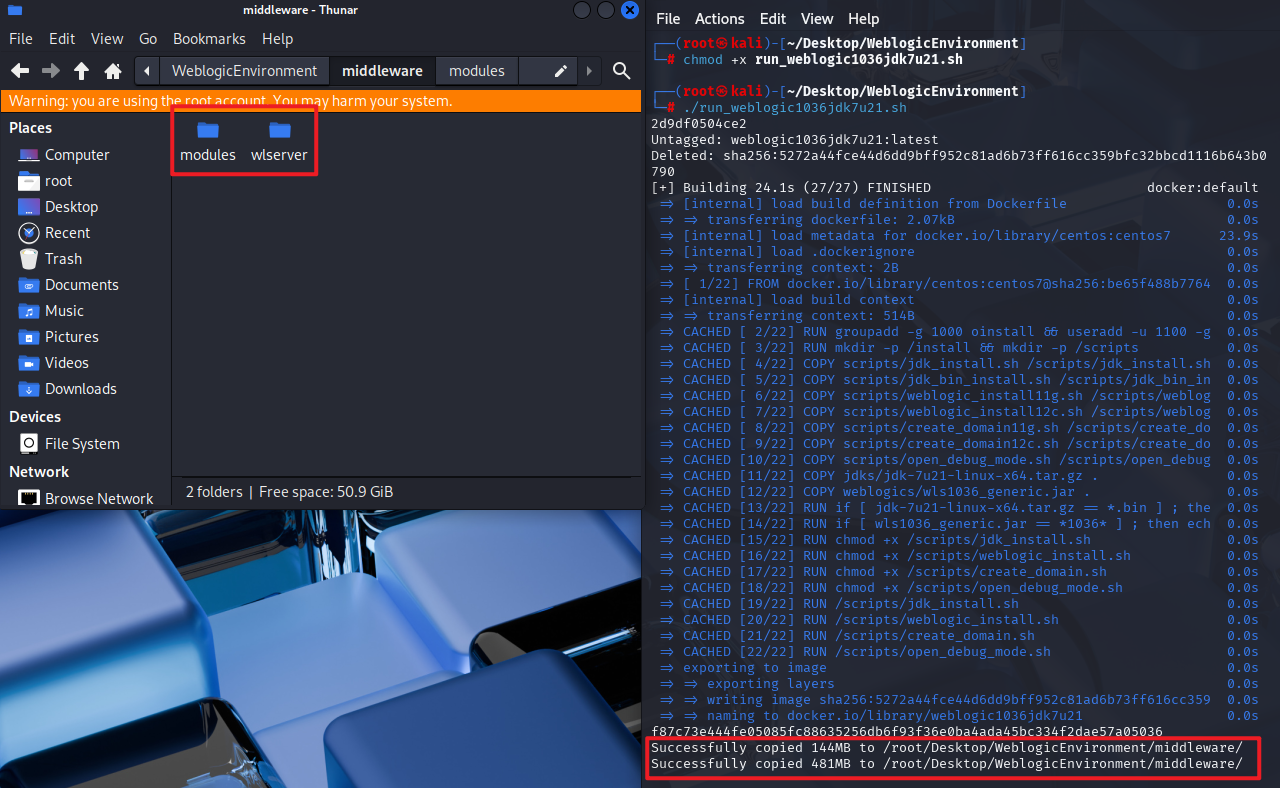Go back with Thunar's left arrow
The image size is (1280, 788).
19,71
